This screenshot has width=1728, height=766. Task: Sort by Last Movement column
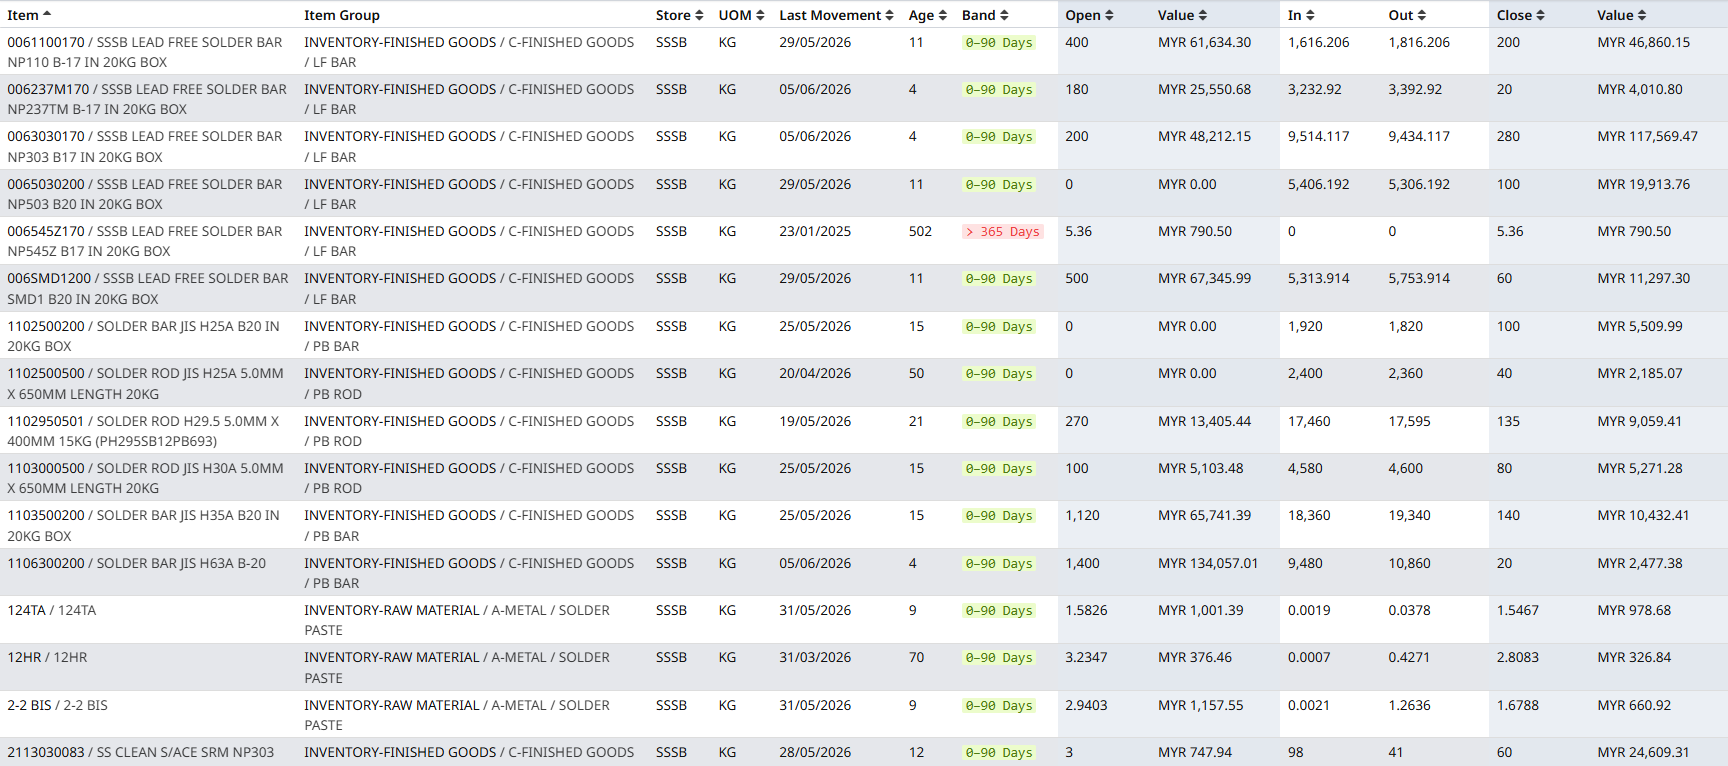point(837,15)
